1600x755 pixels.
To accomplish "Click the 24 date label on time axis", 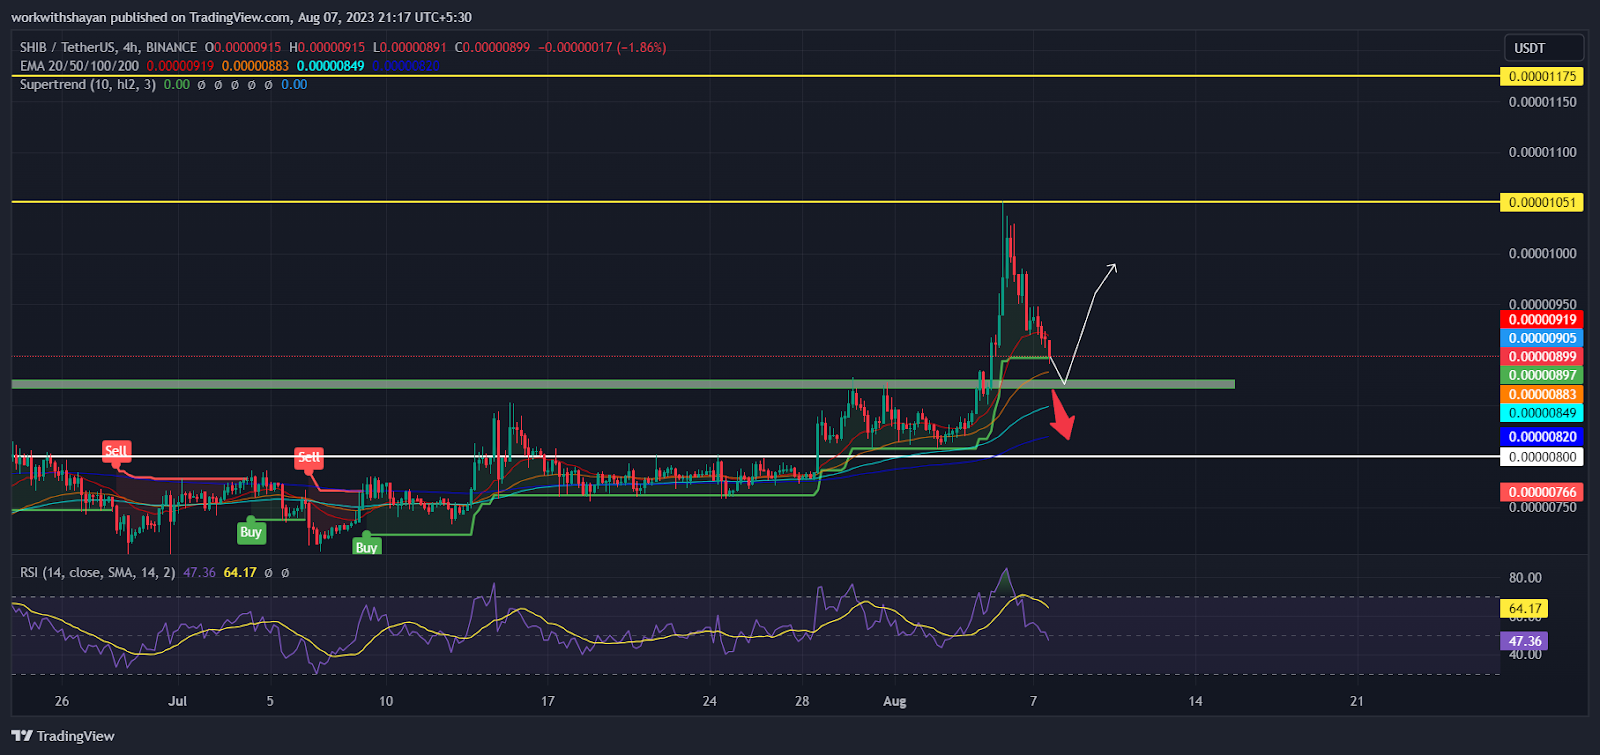I will [x=709, y=701].
